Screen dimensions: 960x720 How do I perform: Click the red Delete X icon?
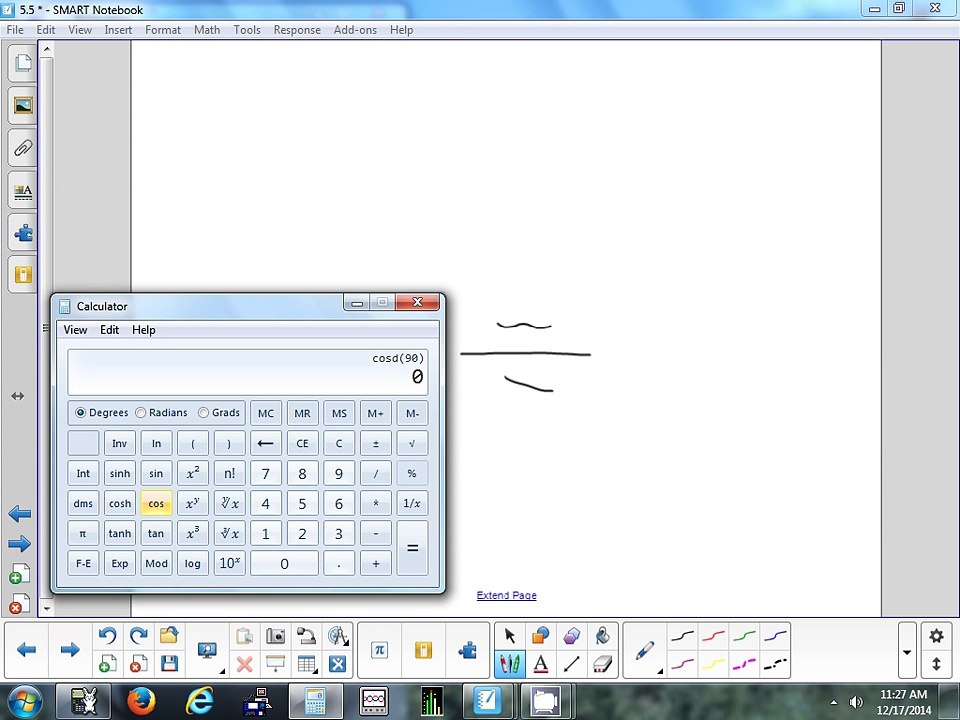tap(244, 664)
